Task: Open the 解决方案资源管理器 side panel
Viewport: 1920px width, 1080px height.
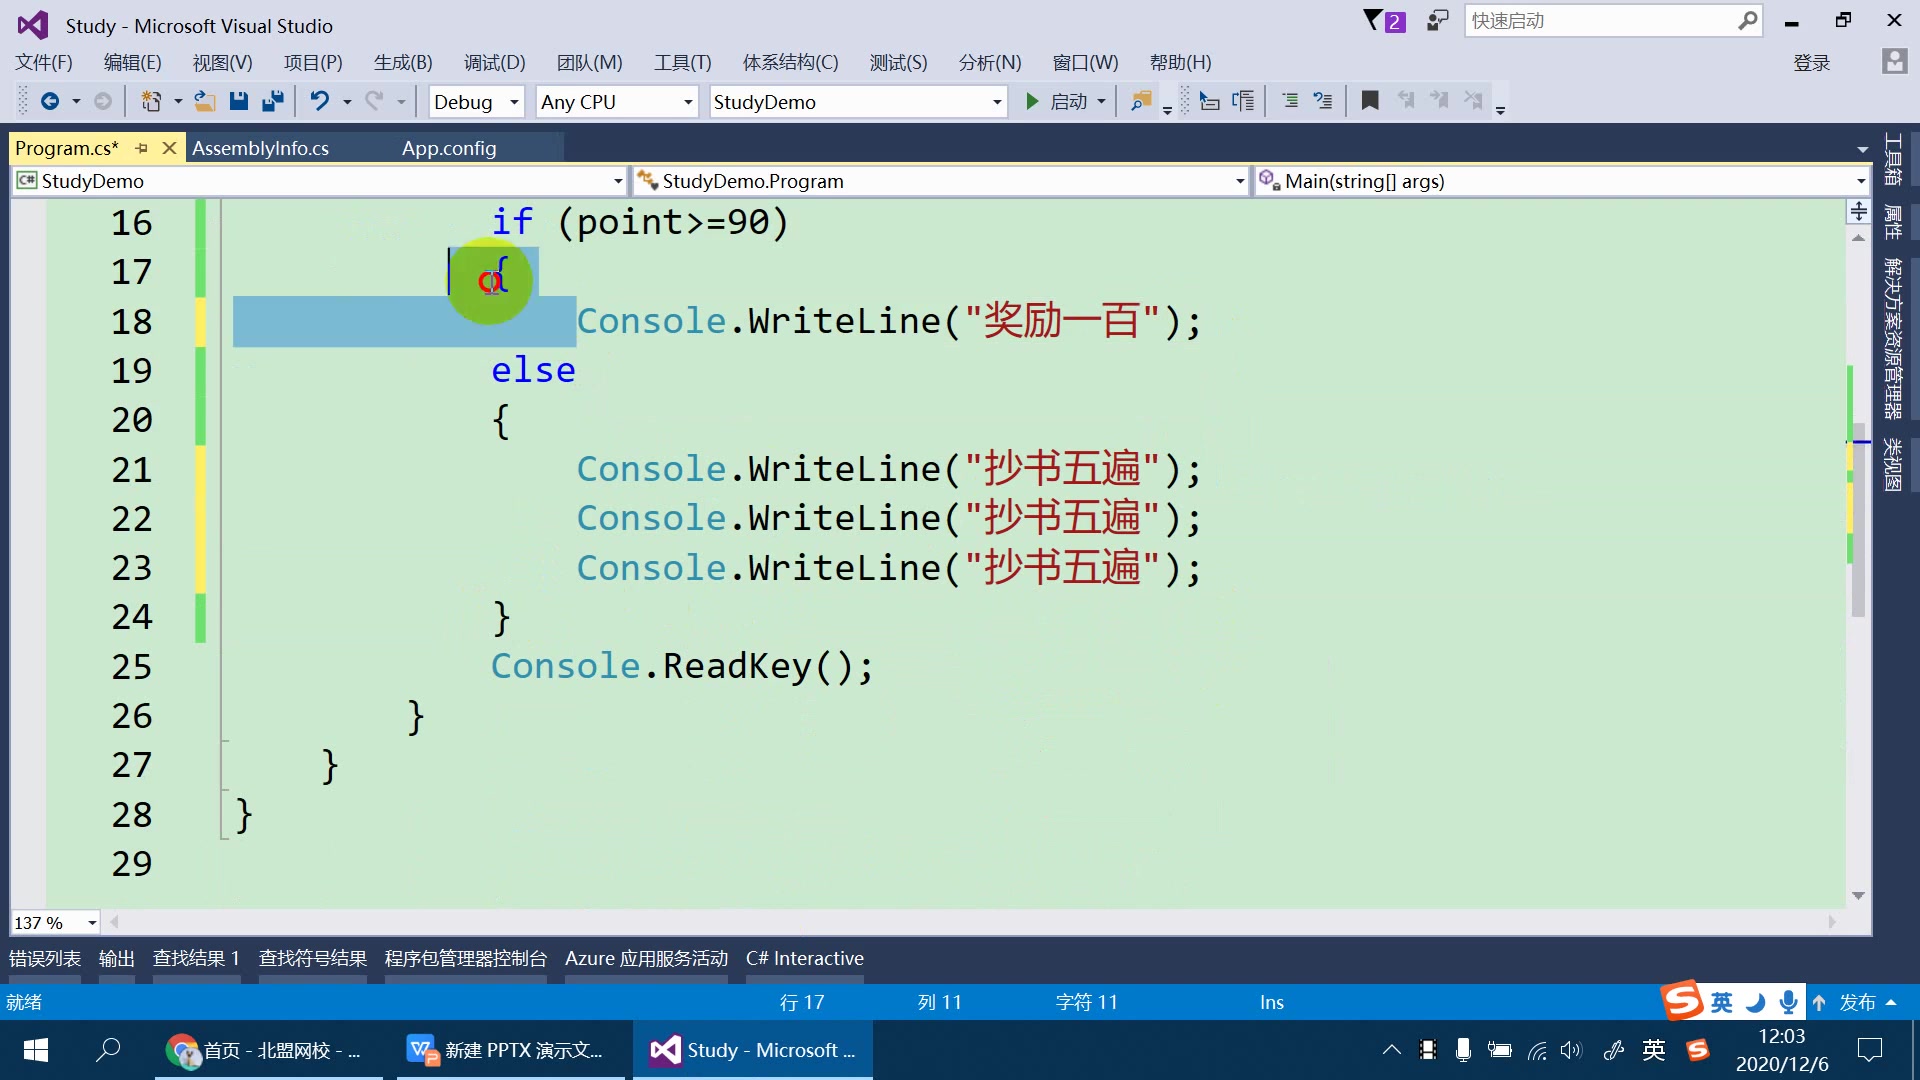Action: (1892, 338)
